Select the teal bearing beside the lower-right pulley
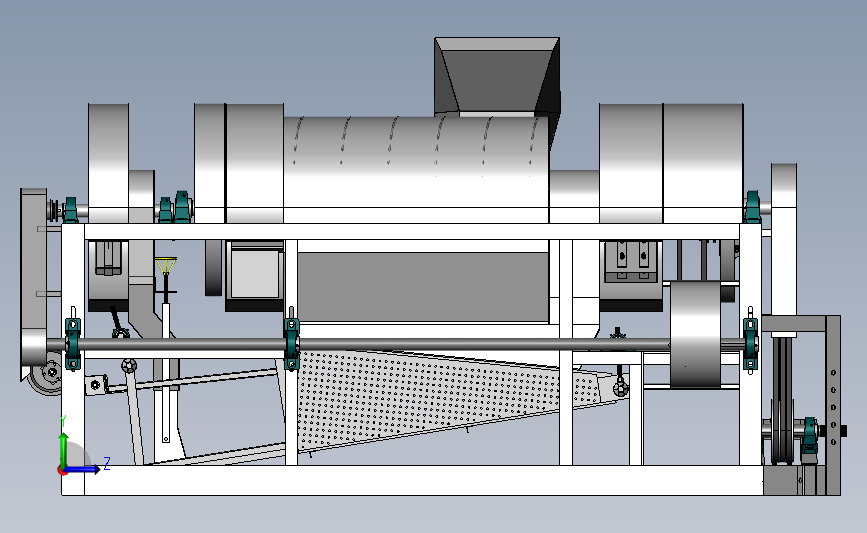Screen dimensions: 867x533 [811, 434]
